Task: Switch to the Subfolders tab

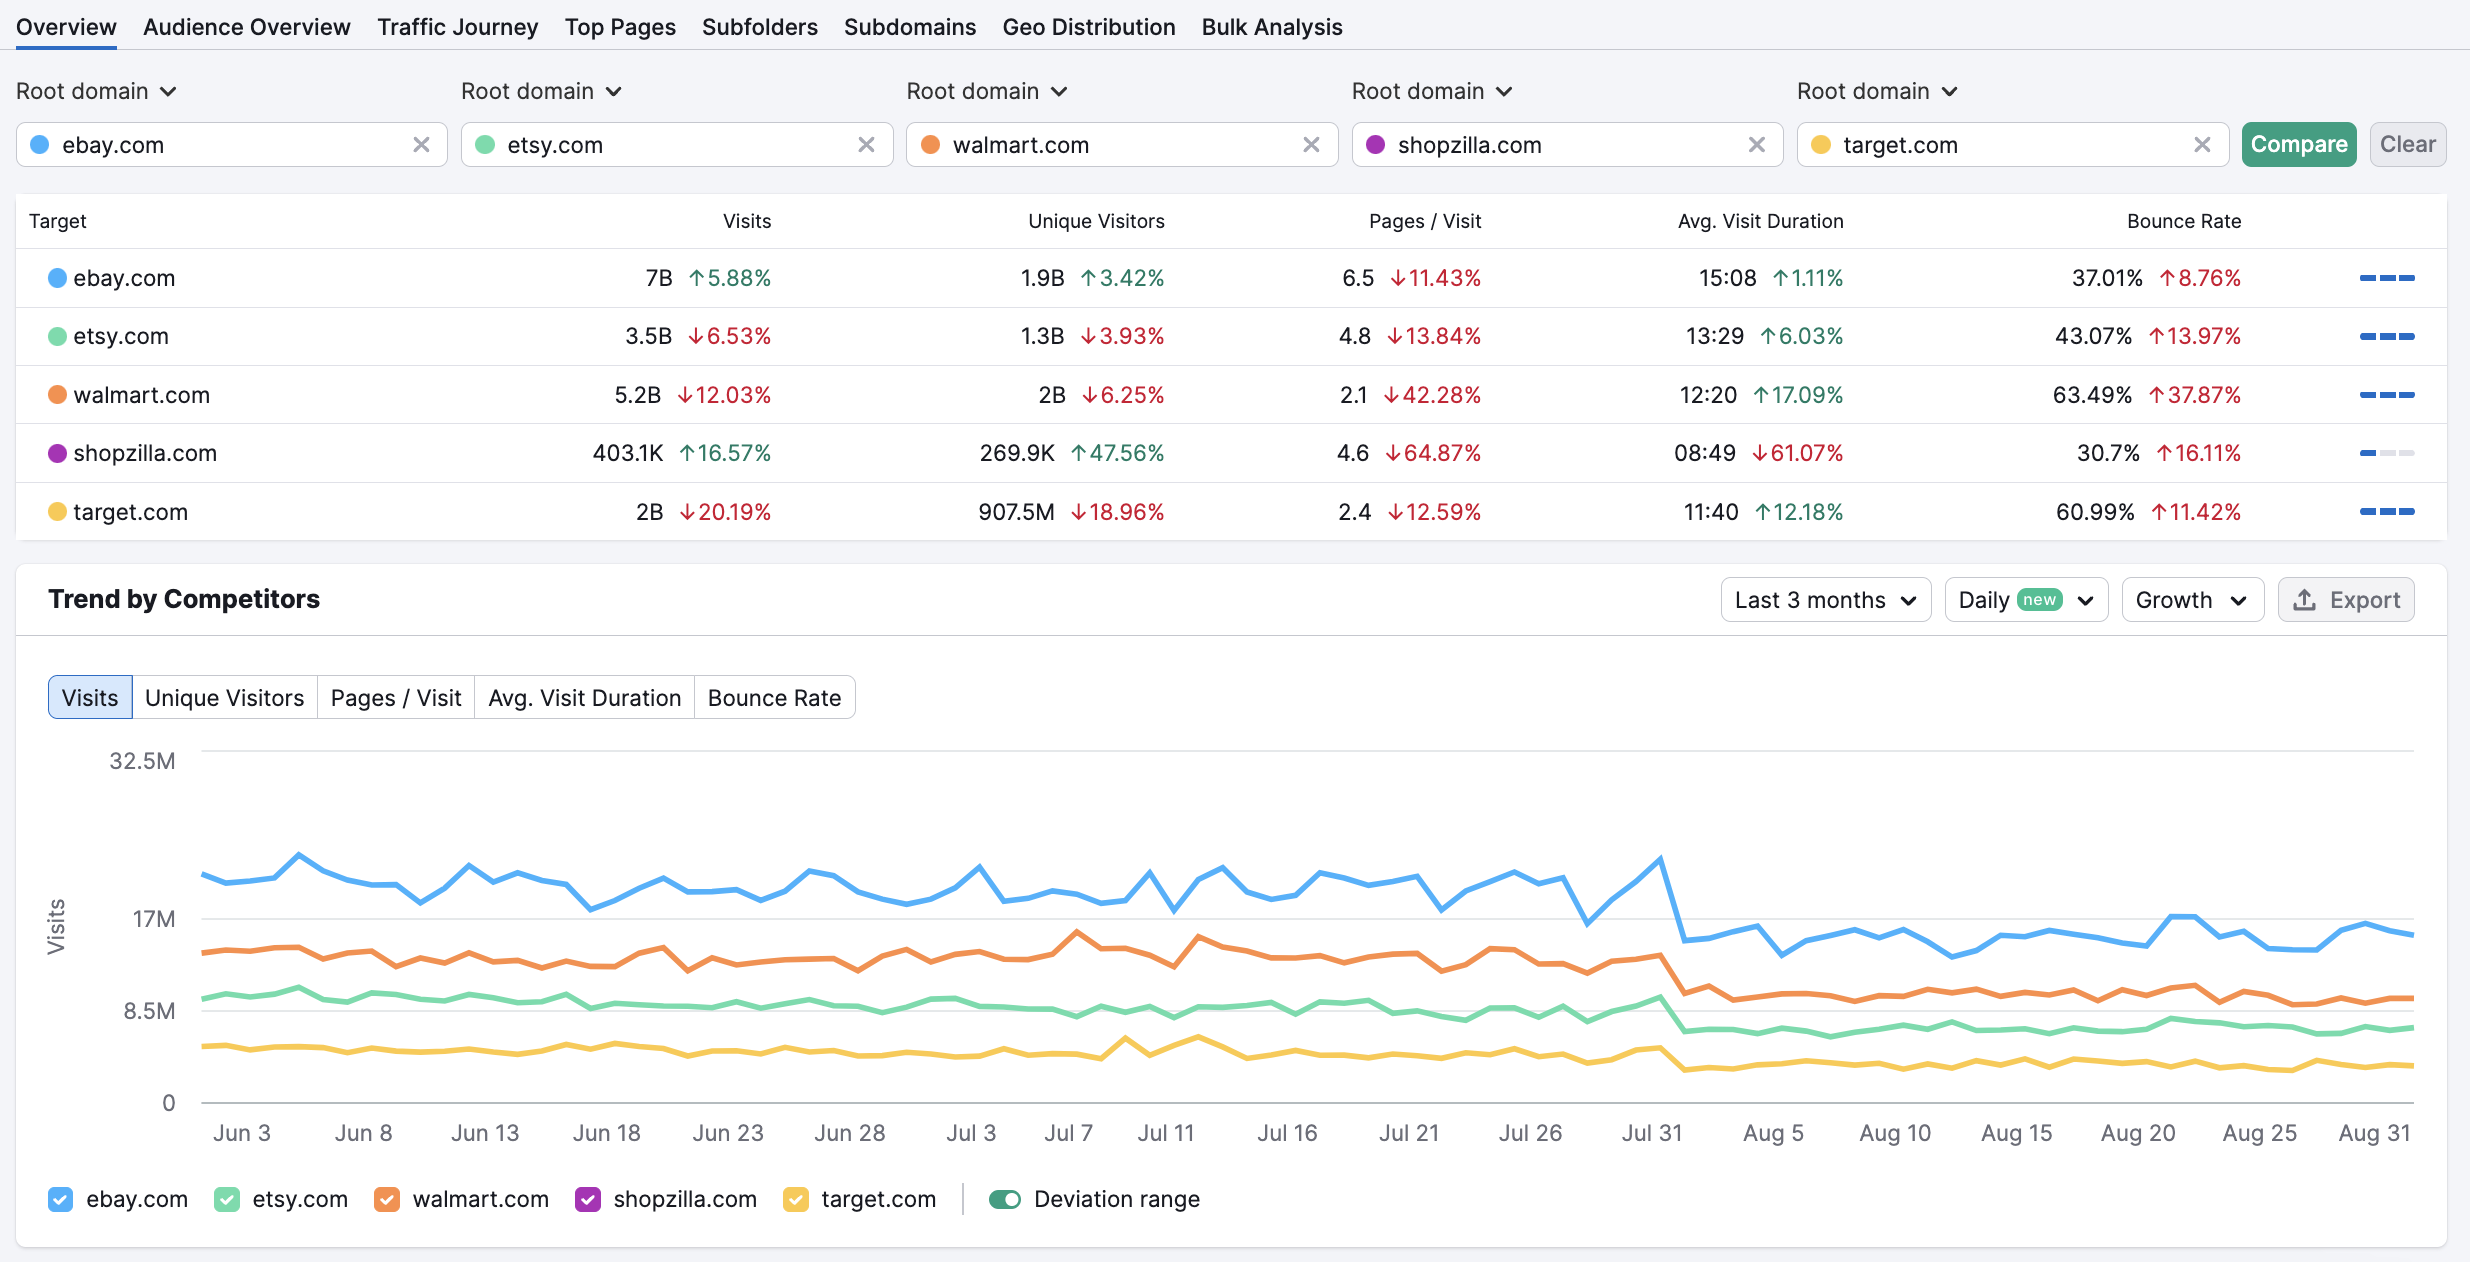Action: click(x=760, y=27)
